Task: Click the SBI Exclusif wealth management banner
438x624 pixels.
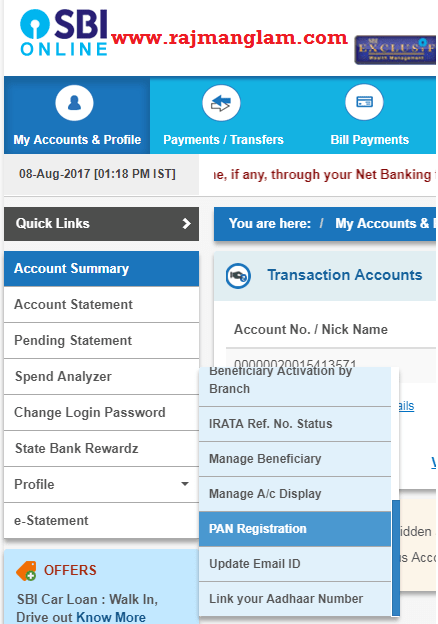Action: click(395, 50)
